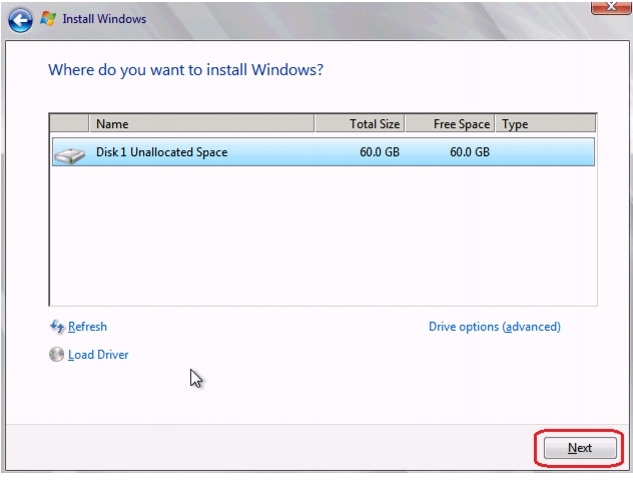Close the Install Windows dialog
The width and height of the screenshot is (633, 490).
coord(611,7)
